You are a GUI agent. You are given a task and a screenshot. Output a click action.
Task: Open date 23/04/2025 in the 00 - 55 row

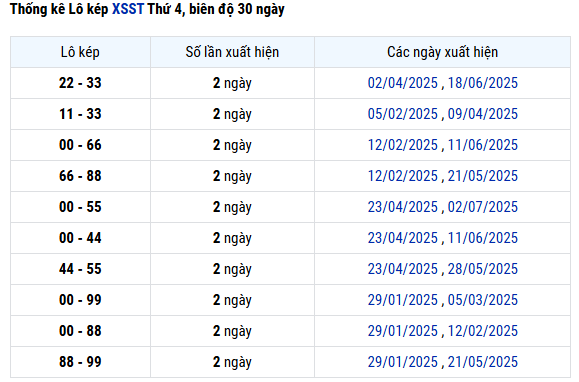coord(402,207)
